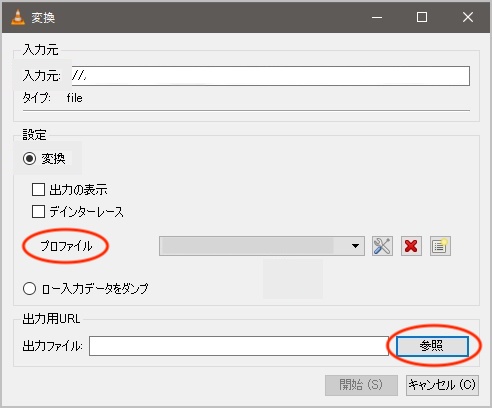This screenshot has height=408, width=492.
Task: Click the 変換 title text in title bar
Action: click(43, 17)
